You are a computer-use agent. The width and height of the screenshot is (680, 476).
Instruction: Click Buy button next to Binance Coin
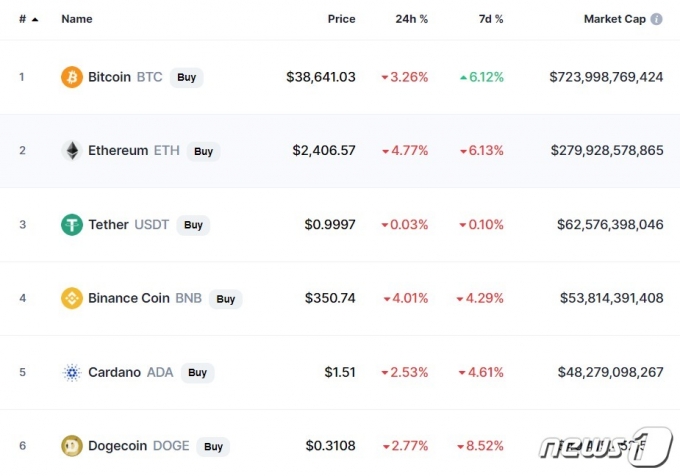[x=226, y=299]
